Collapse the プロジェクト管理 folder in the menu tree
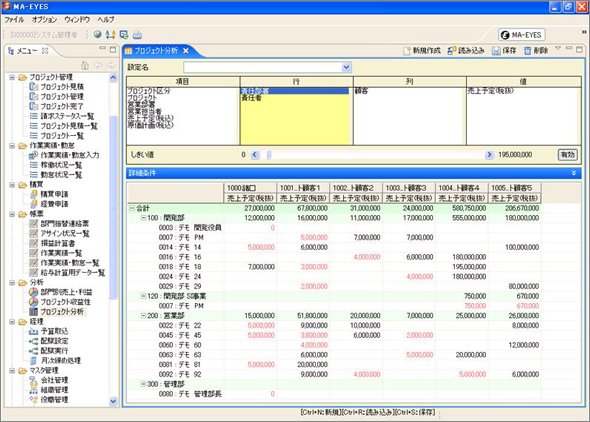 12,77
